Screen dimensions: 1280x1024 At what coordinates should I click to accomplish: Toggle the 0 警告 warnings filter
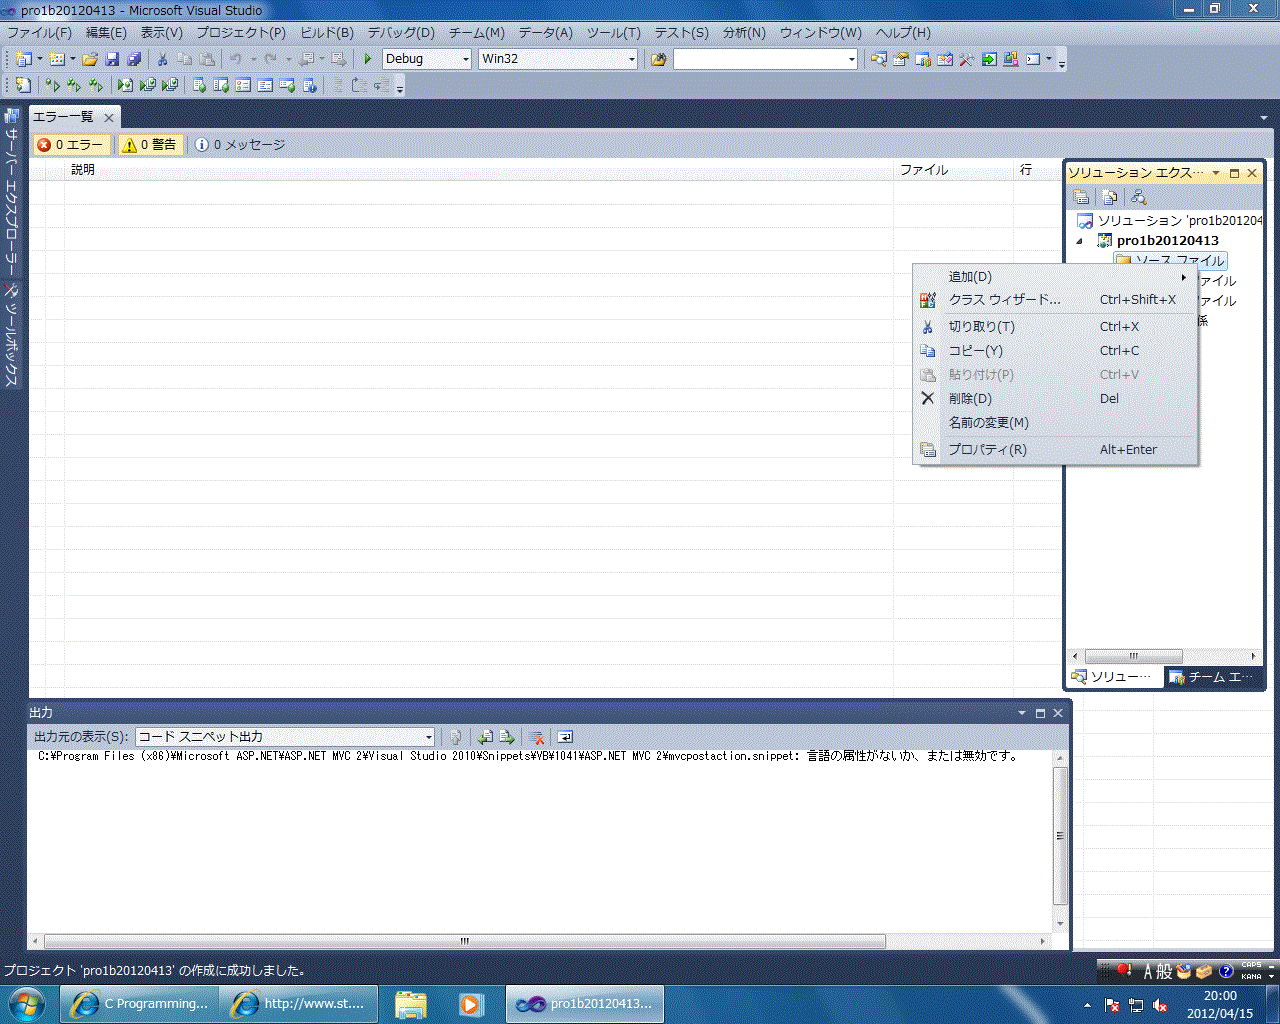tap(150, 145)
